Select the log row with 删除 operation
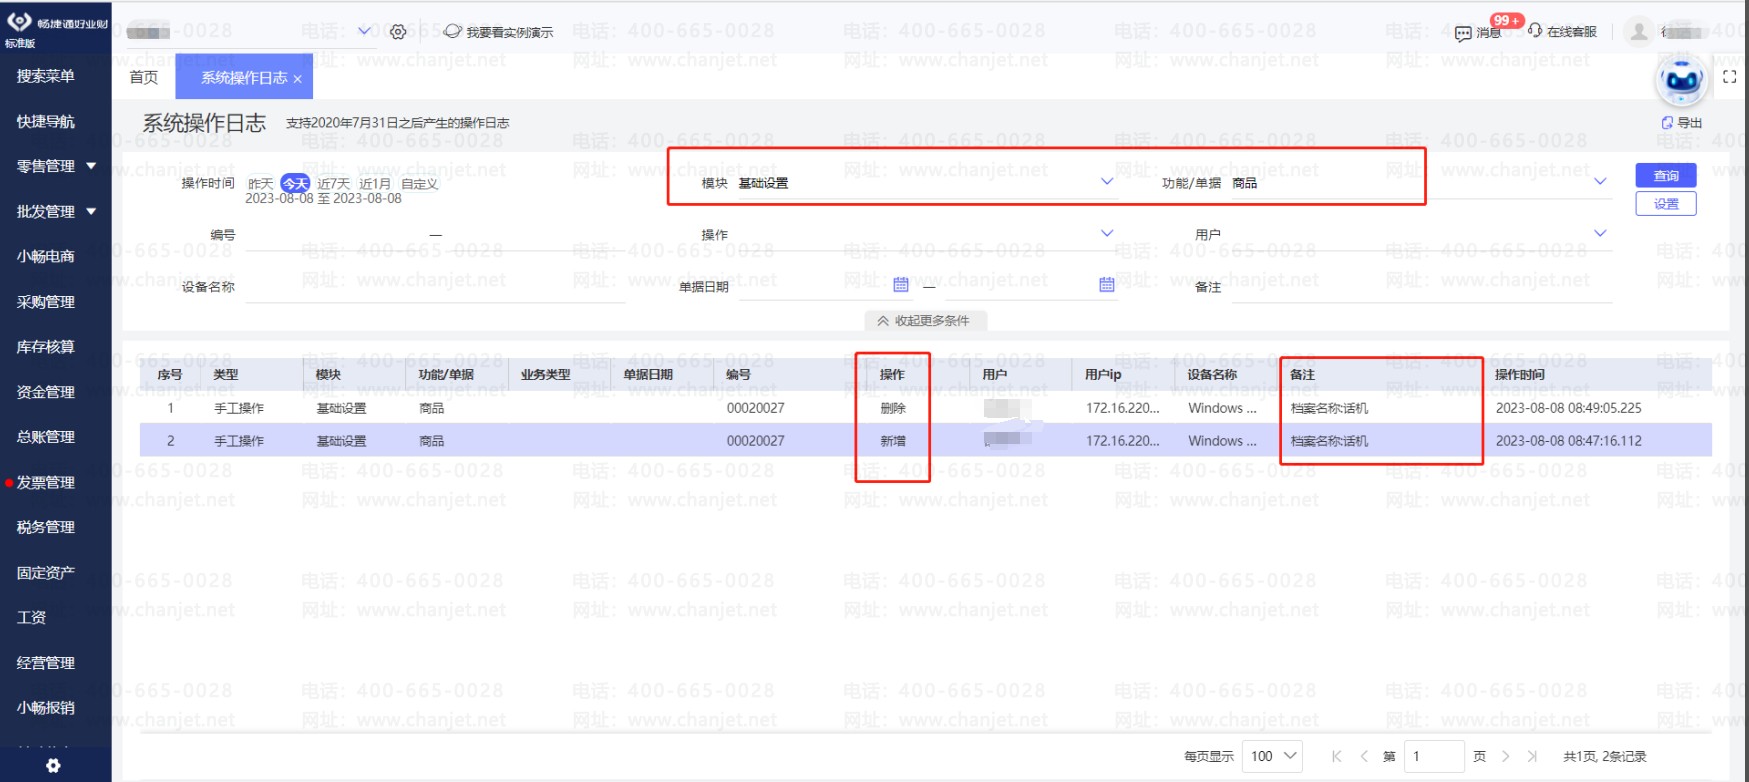Viewport: 1749px width, 782px height. (925, 408)
